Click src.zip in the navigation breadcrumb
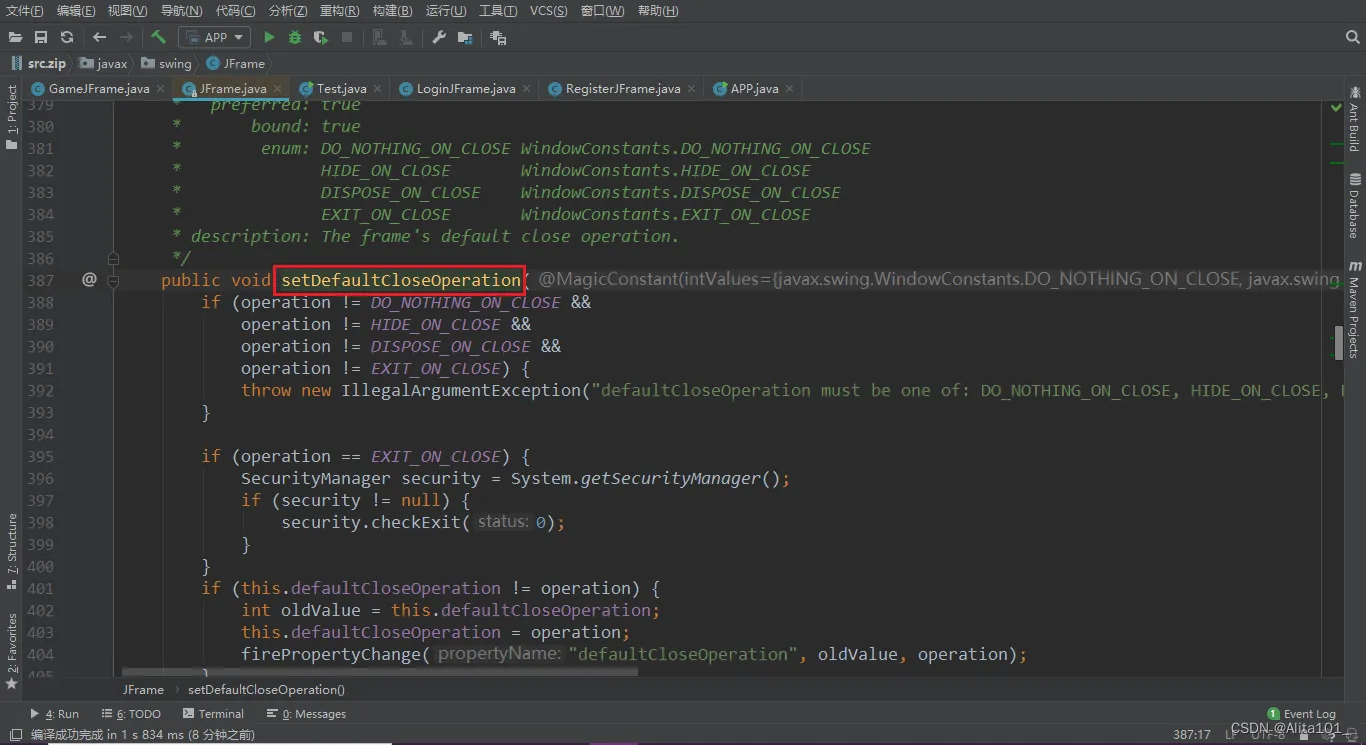This screenshot has width=1366, height=745. click(x=38, y=63)
